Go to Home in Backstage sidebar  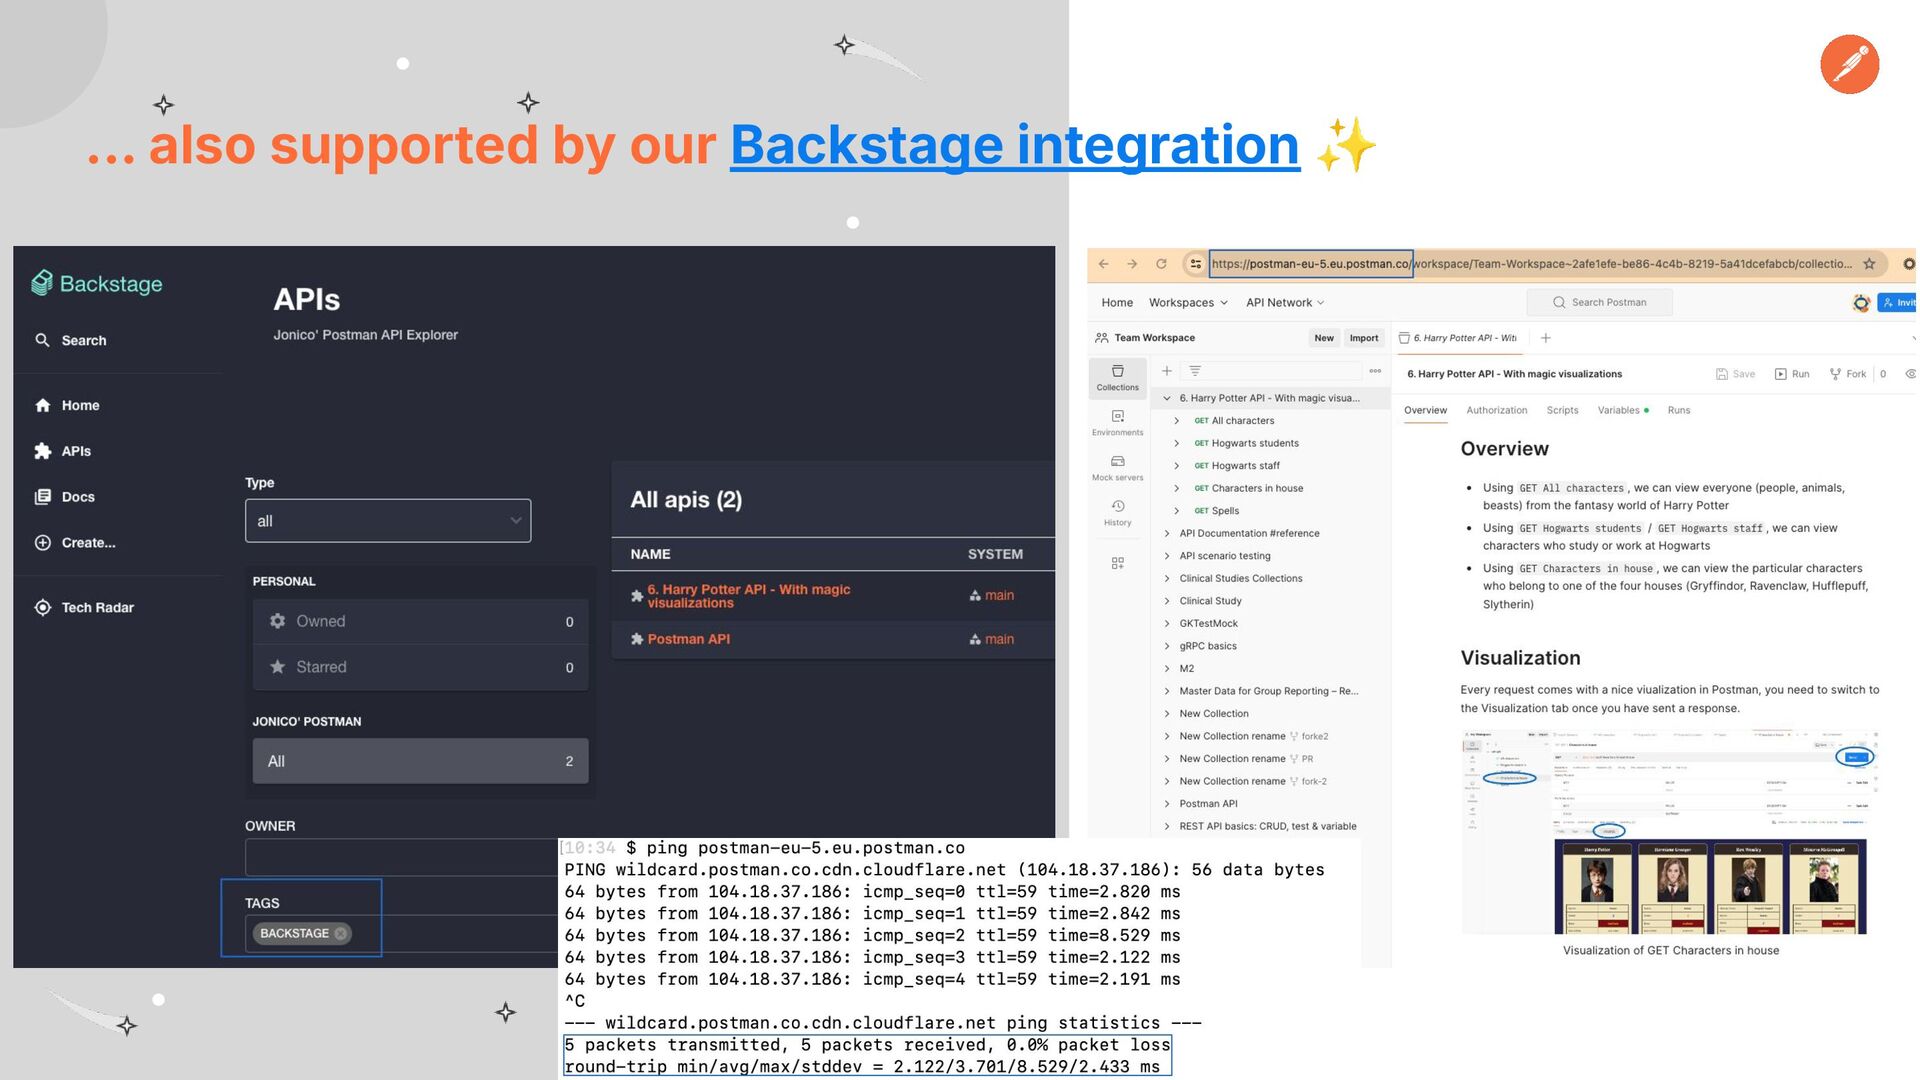coord(67,405)
